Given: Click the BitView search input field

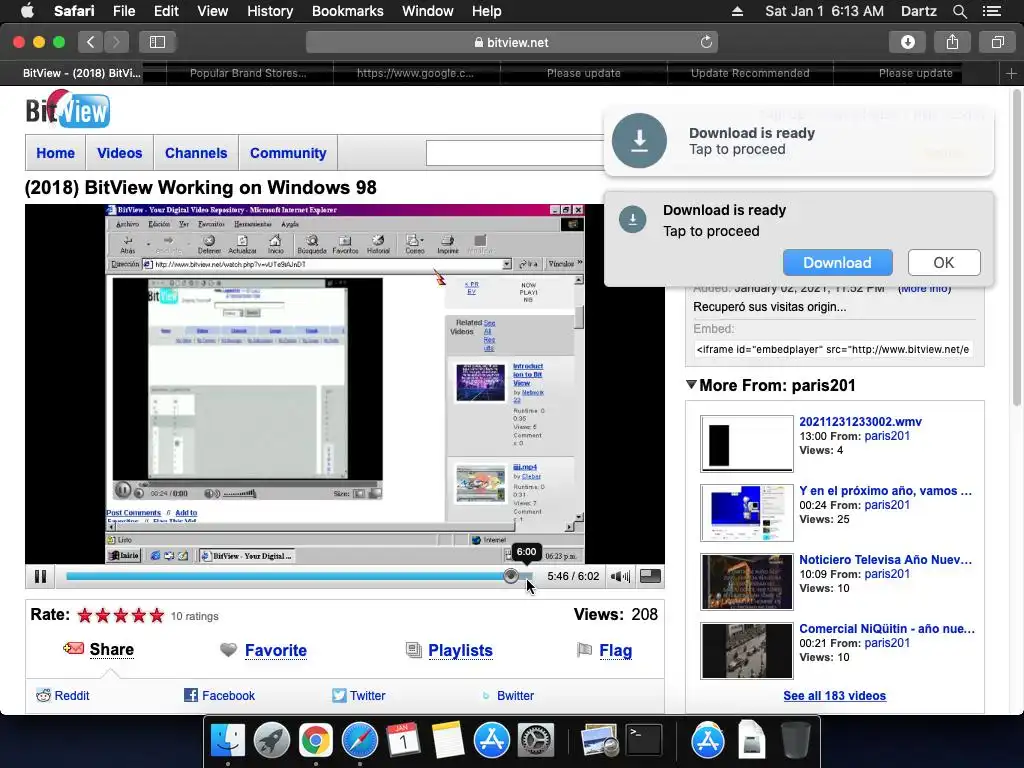Looking at the screenshot, I should 515,153.
